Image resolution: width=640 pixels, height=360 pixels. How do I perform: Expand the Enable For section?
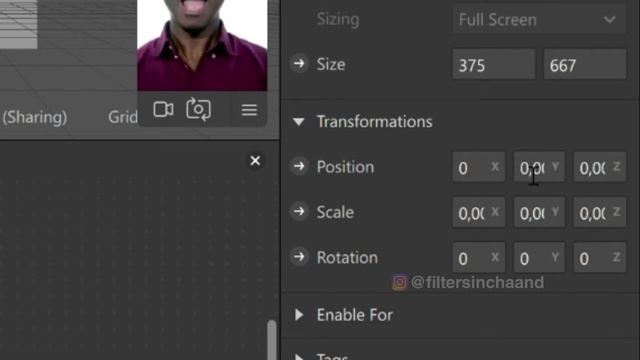tap(299, 315)
